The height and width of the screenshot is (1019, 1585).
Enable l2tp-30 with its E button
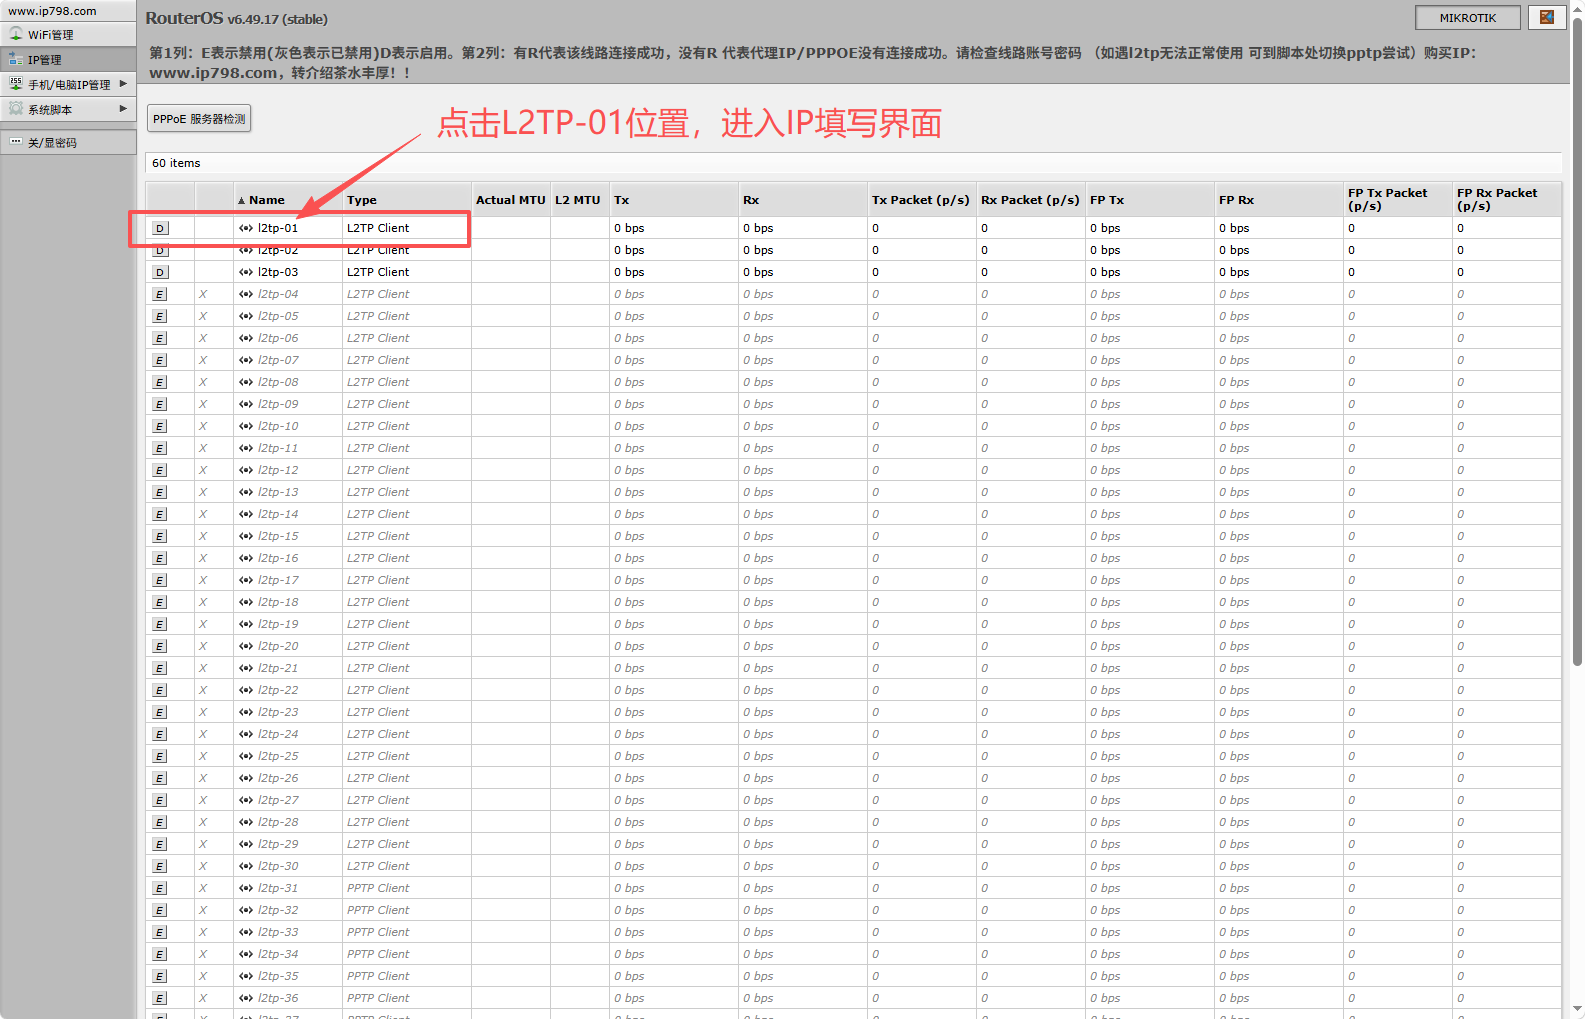click(160, 866)
